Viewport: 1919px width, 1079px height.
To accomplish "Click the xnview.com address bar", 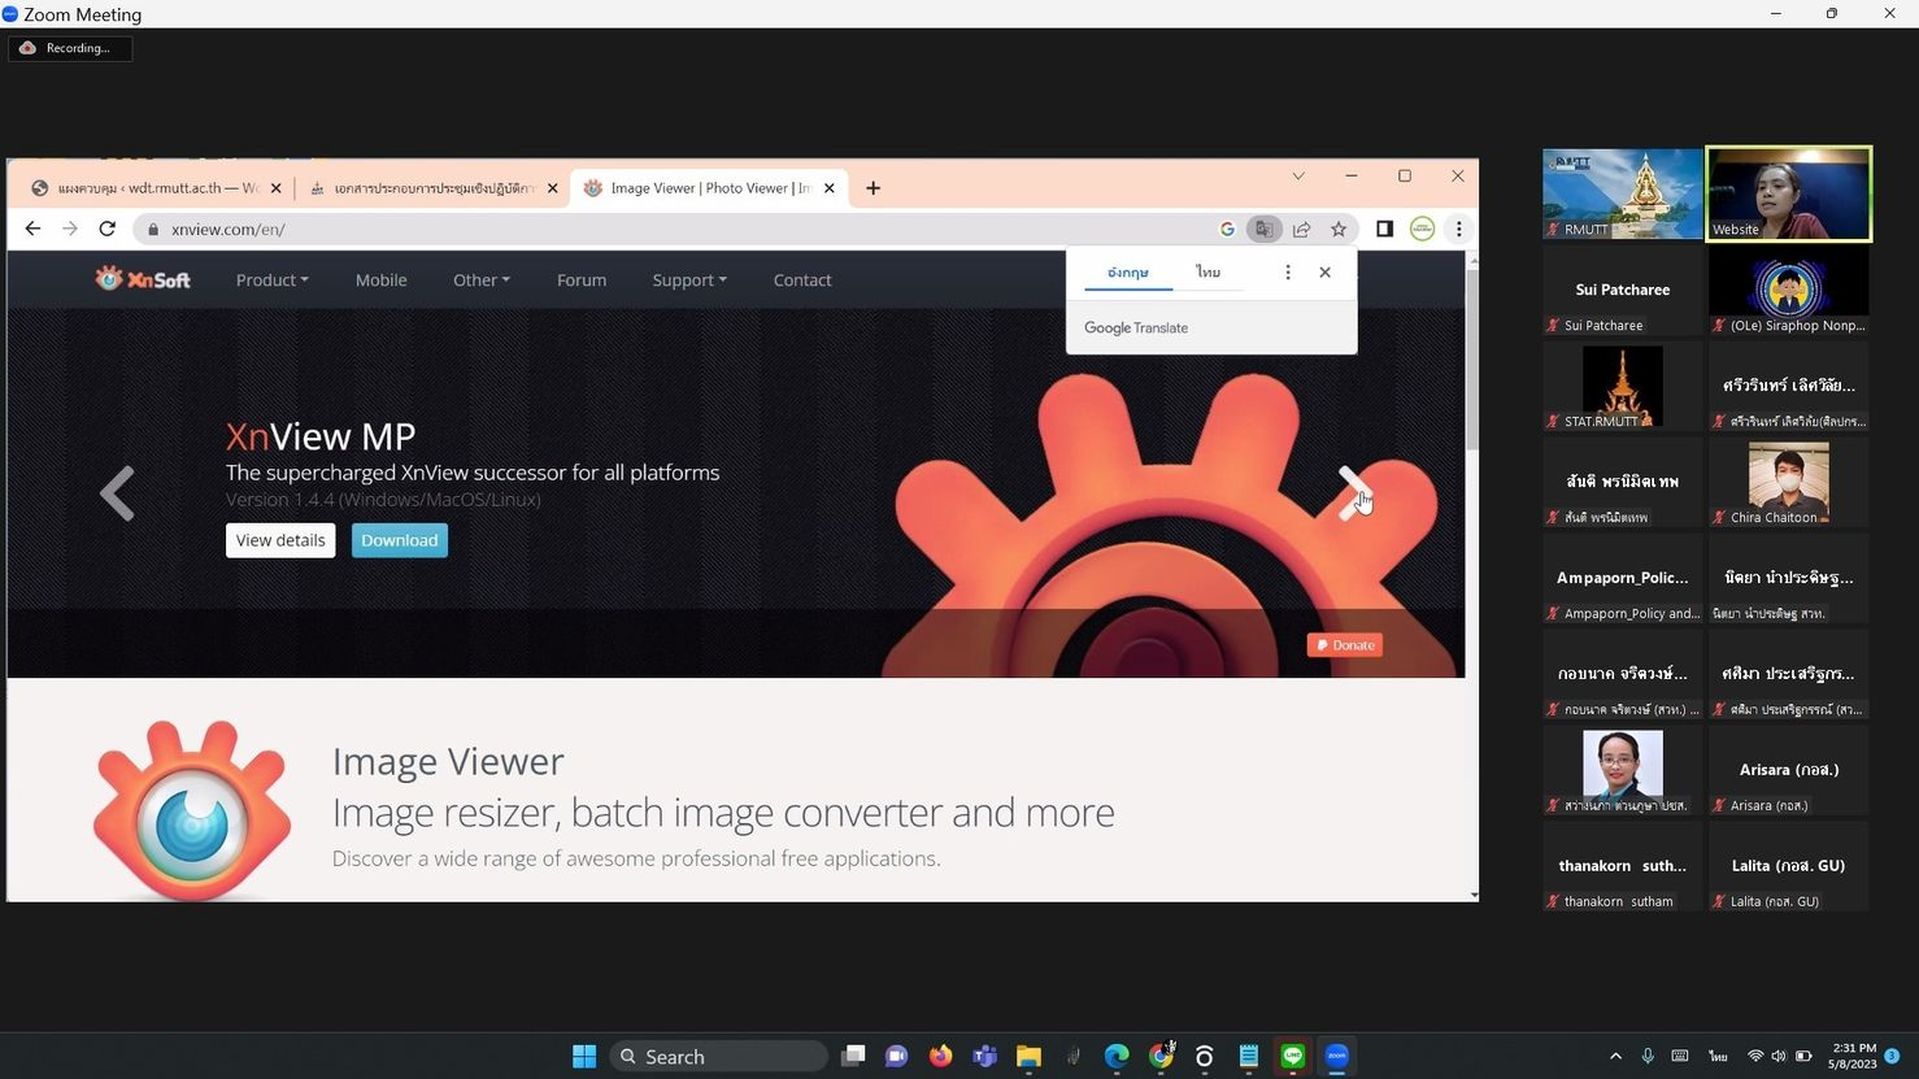I will [x=680, y=229].
